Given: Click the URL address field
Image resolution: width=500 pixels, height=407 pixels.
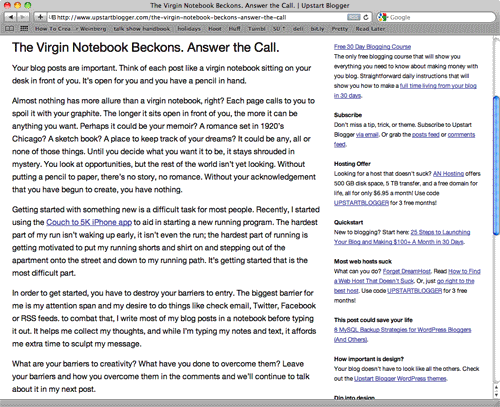Looking at the screenshot, I should (x=197, y=17).
